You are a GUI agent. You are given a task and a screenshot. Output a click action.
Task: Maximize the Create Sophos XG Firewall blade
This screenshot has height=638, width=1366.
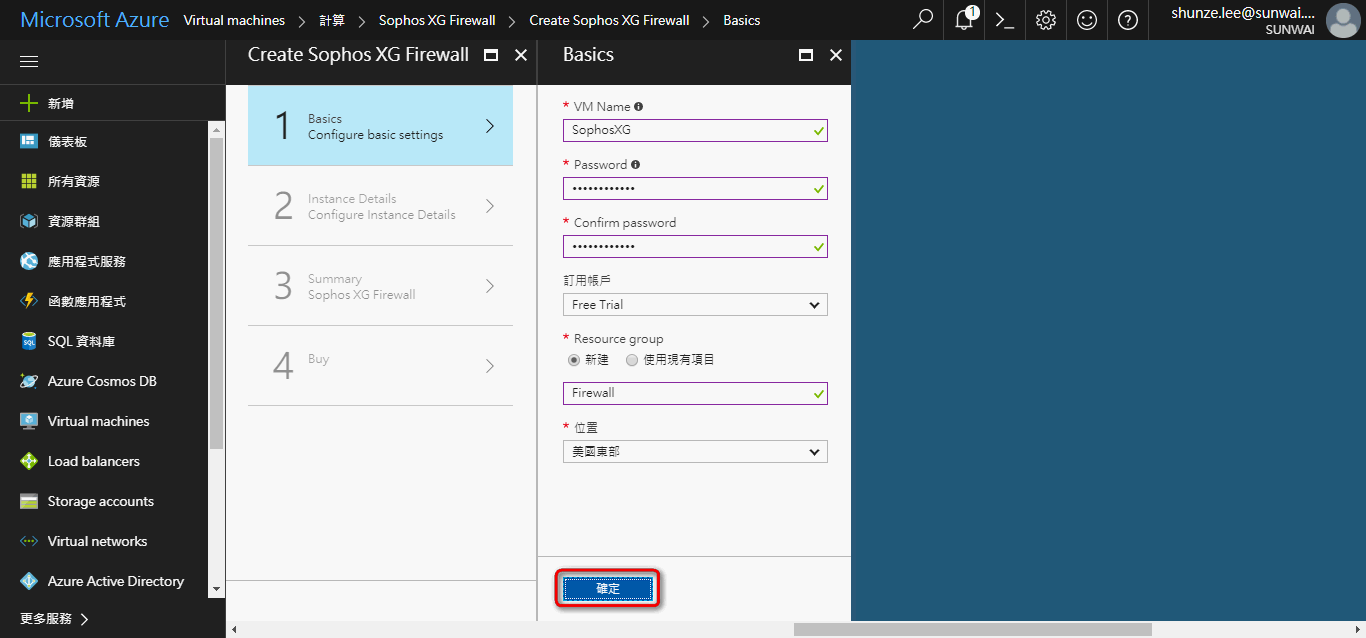[491, 55]
